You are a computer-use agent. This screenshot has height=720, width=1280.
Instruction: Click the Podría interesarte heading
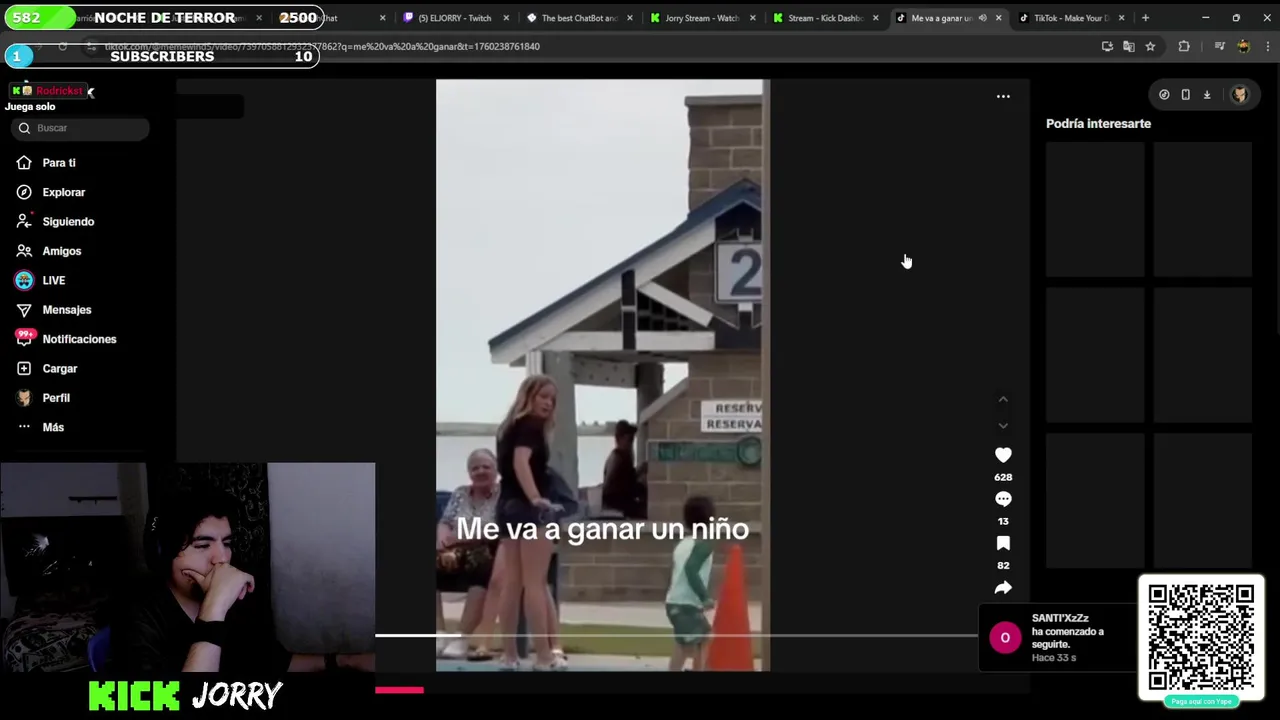1098,124
